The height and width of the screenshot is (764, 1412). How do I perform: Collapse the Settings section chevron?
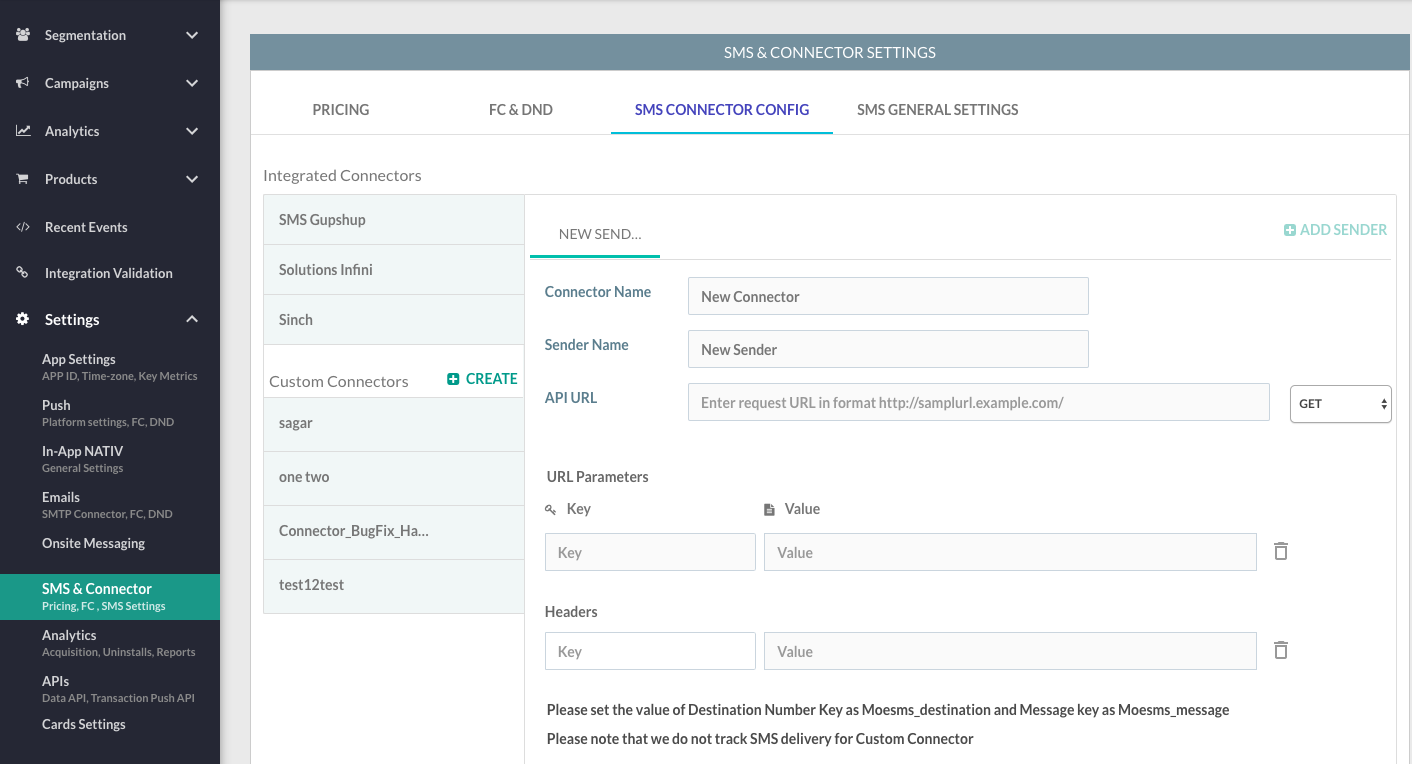click(192, 319)
